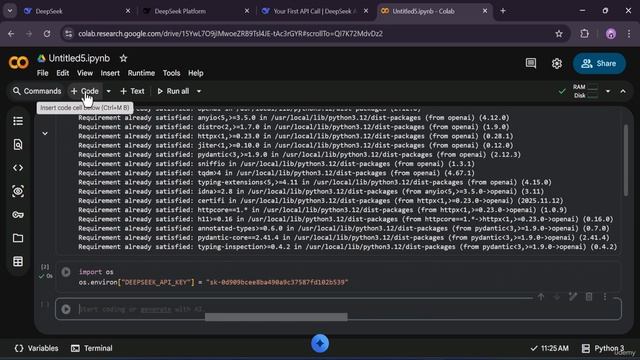Open more cell actions menu
Screen dimensions: 640x360
605,297
